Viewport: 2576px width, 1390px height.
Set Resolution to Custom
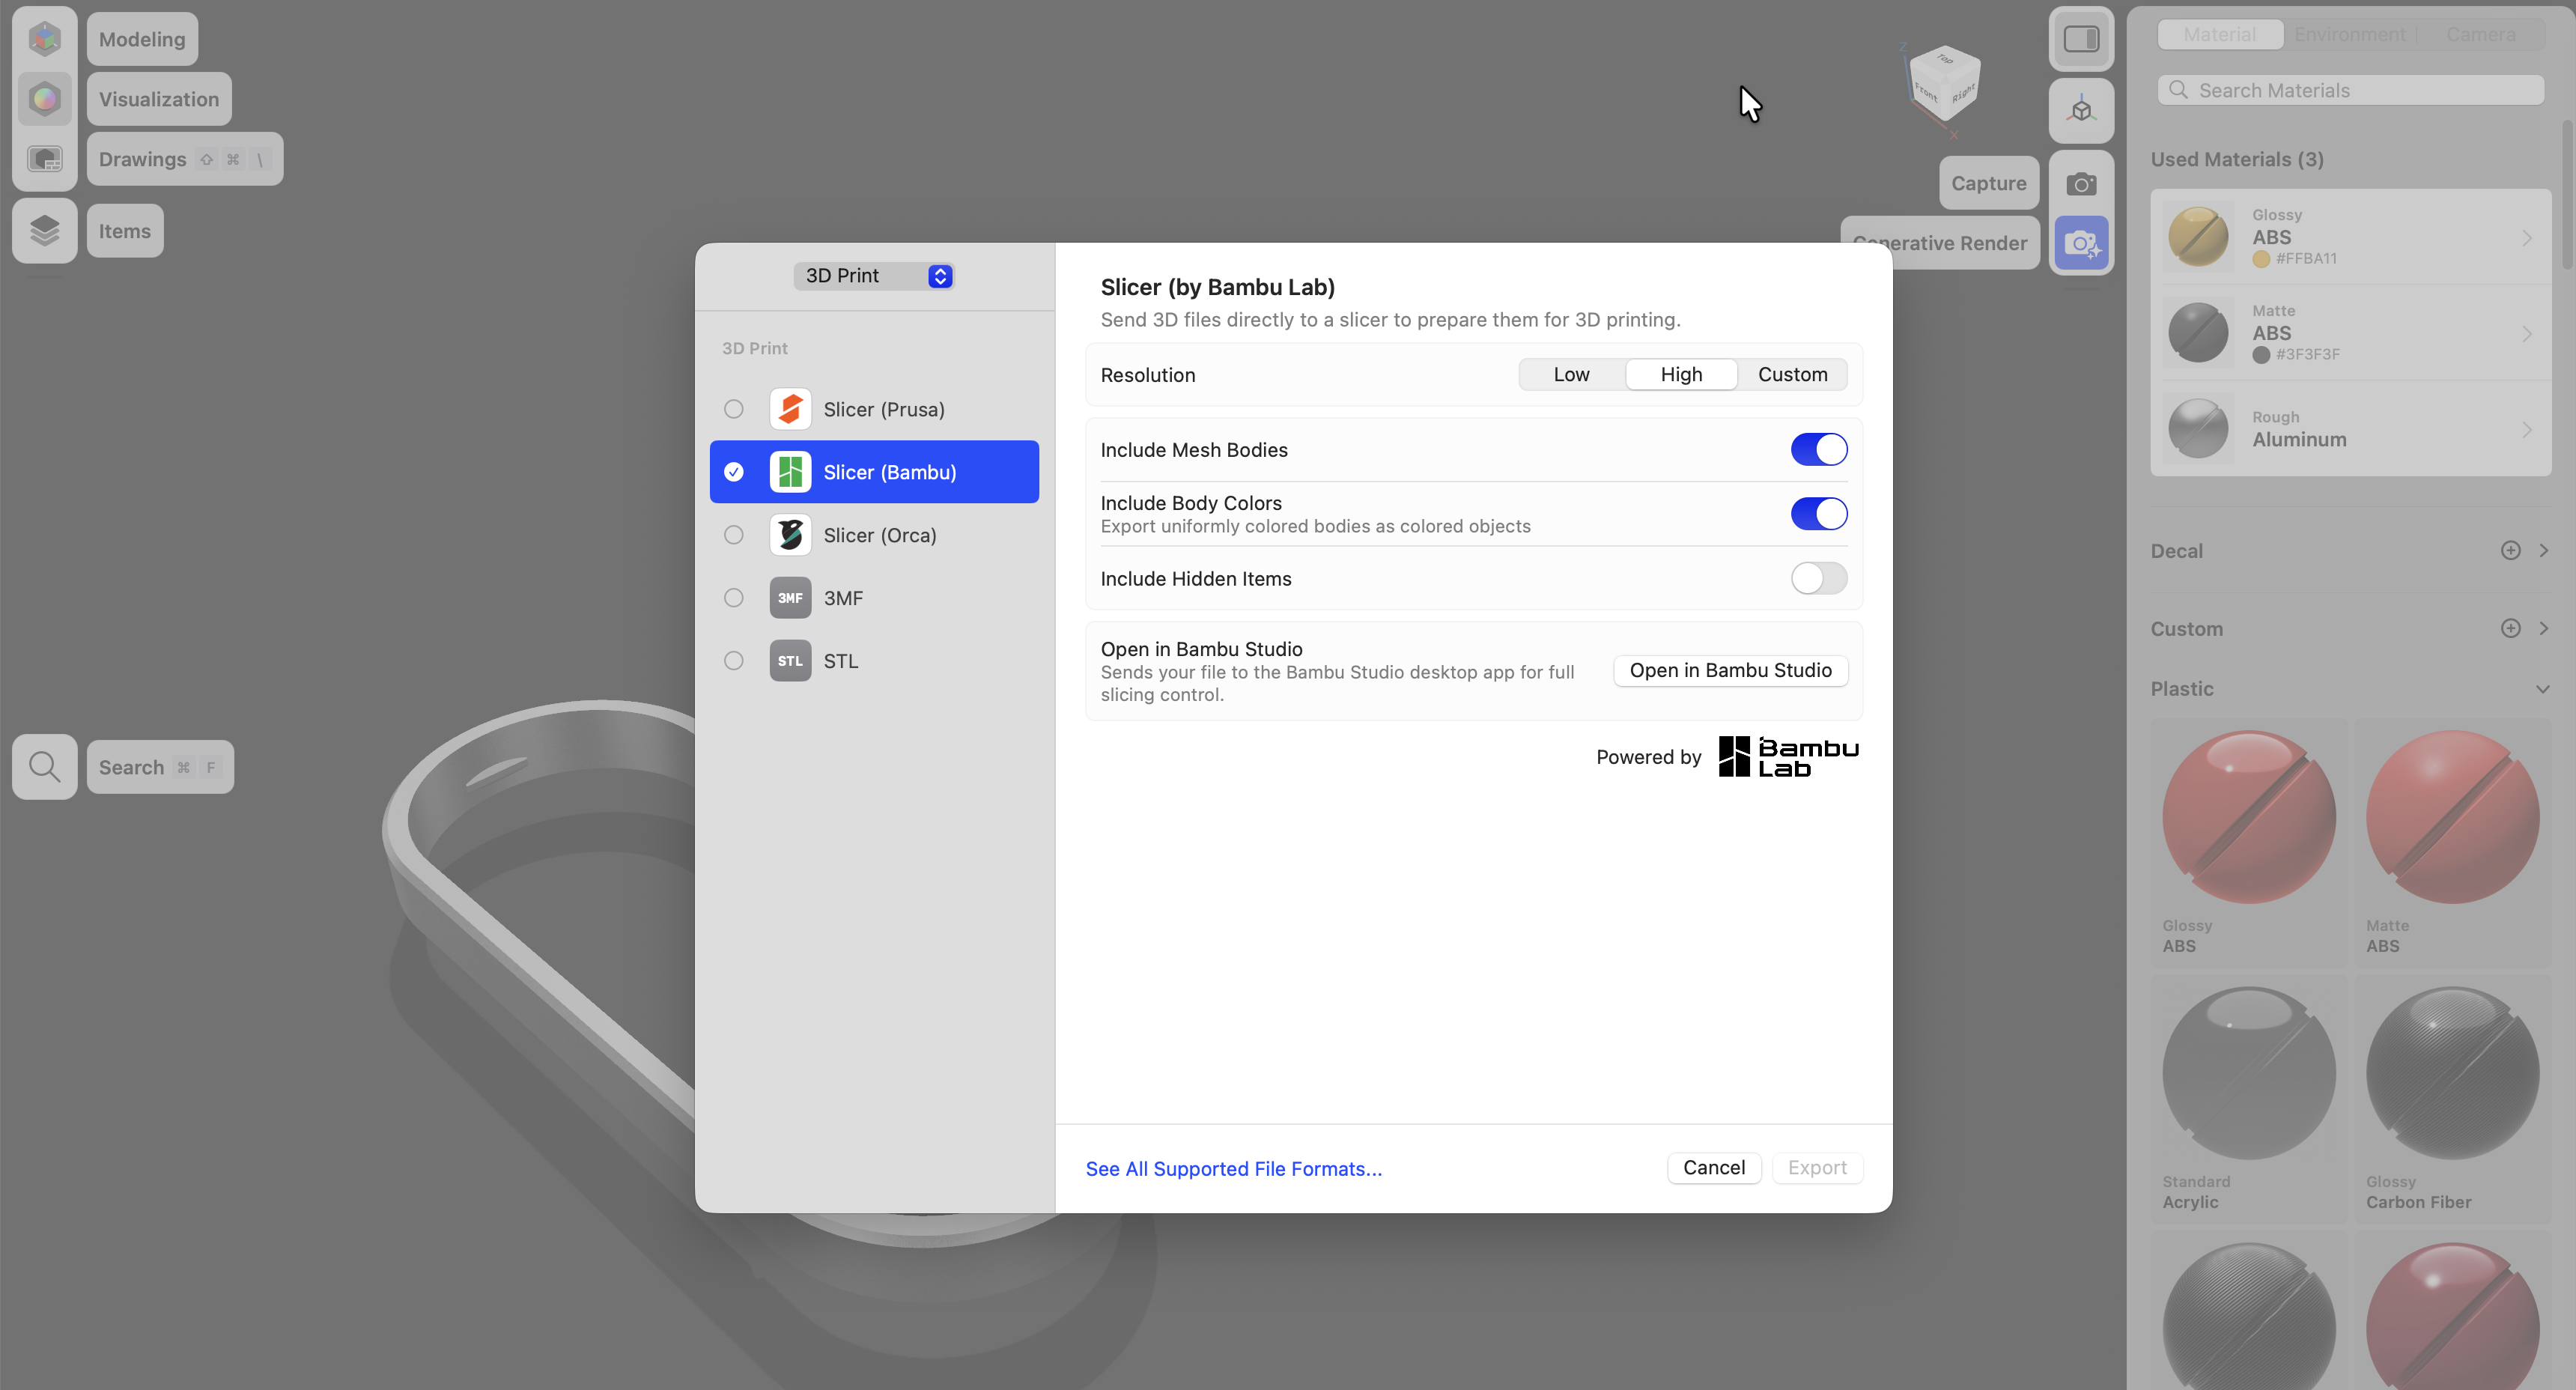[x=1792, y=375]
